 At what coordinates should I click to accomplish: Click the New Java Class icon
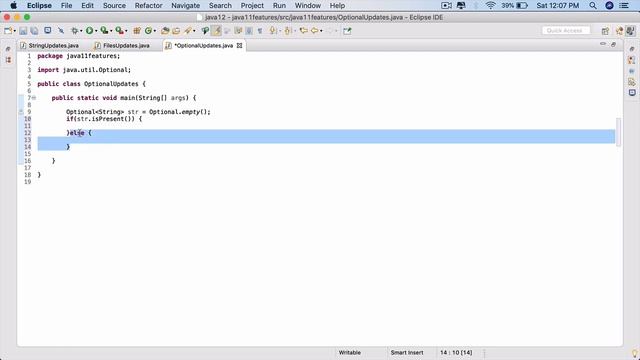point(149,31)
